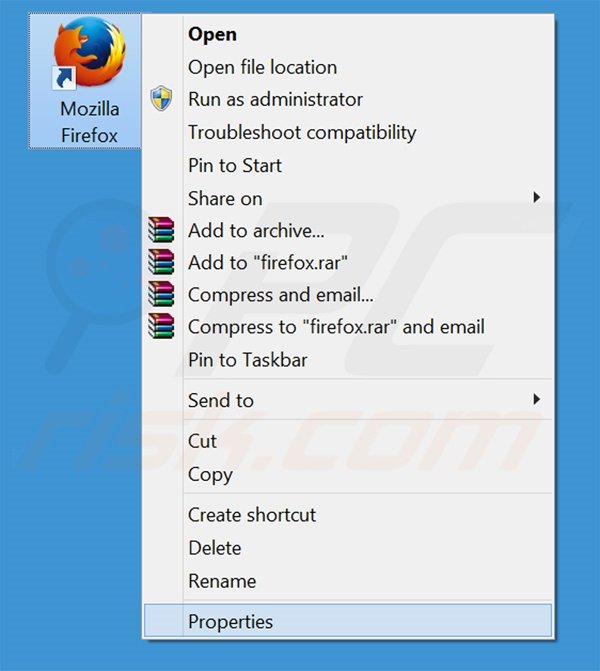Click Create shortcut
600x671 pixels.
click(x=251, y=515)
